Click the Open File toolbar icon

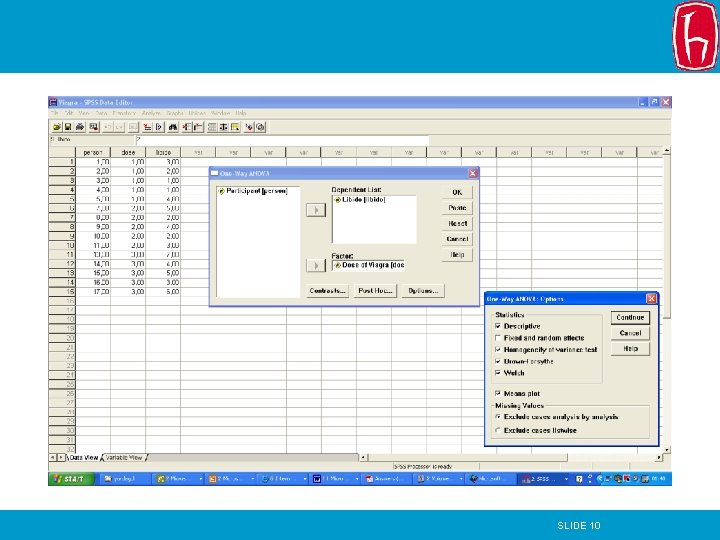tap(56, 127)
